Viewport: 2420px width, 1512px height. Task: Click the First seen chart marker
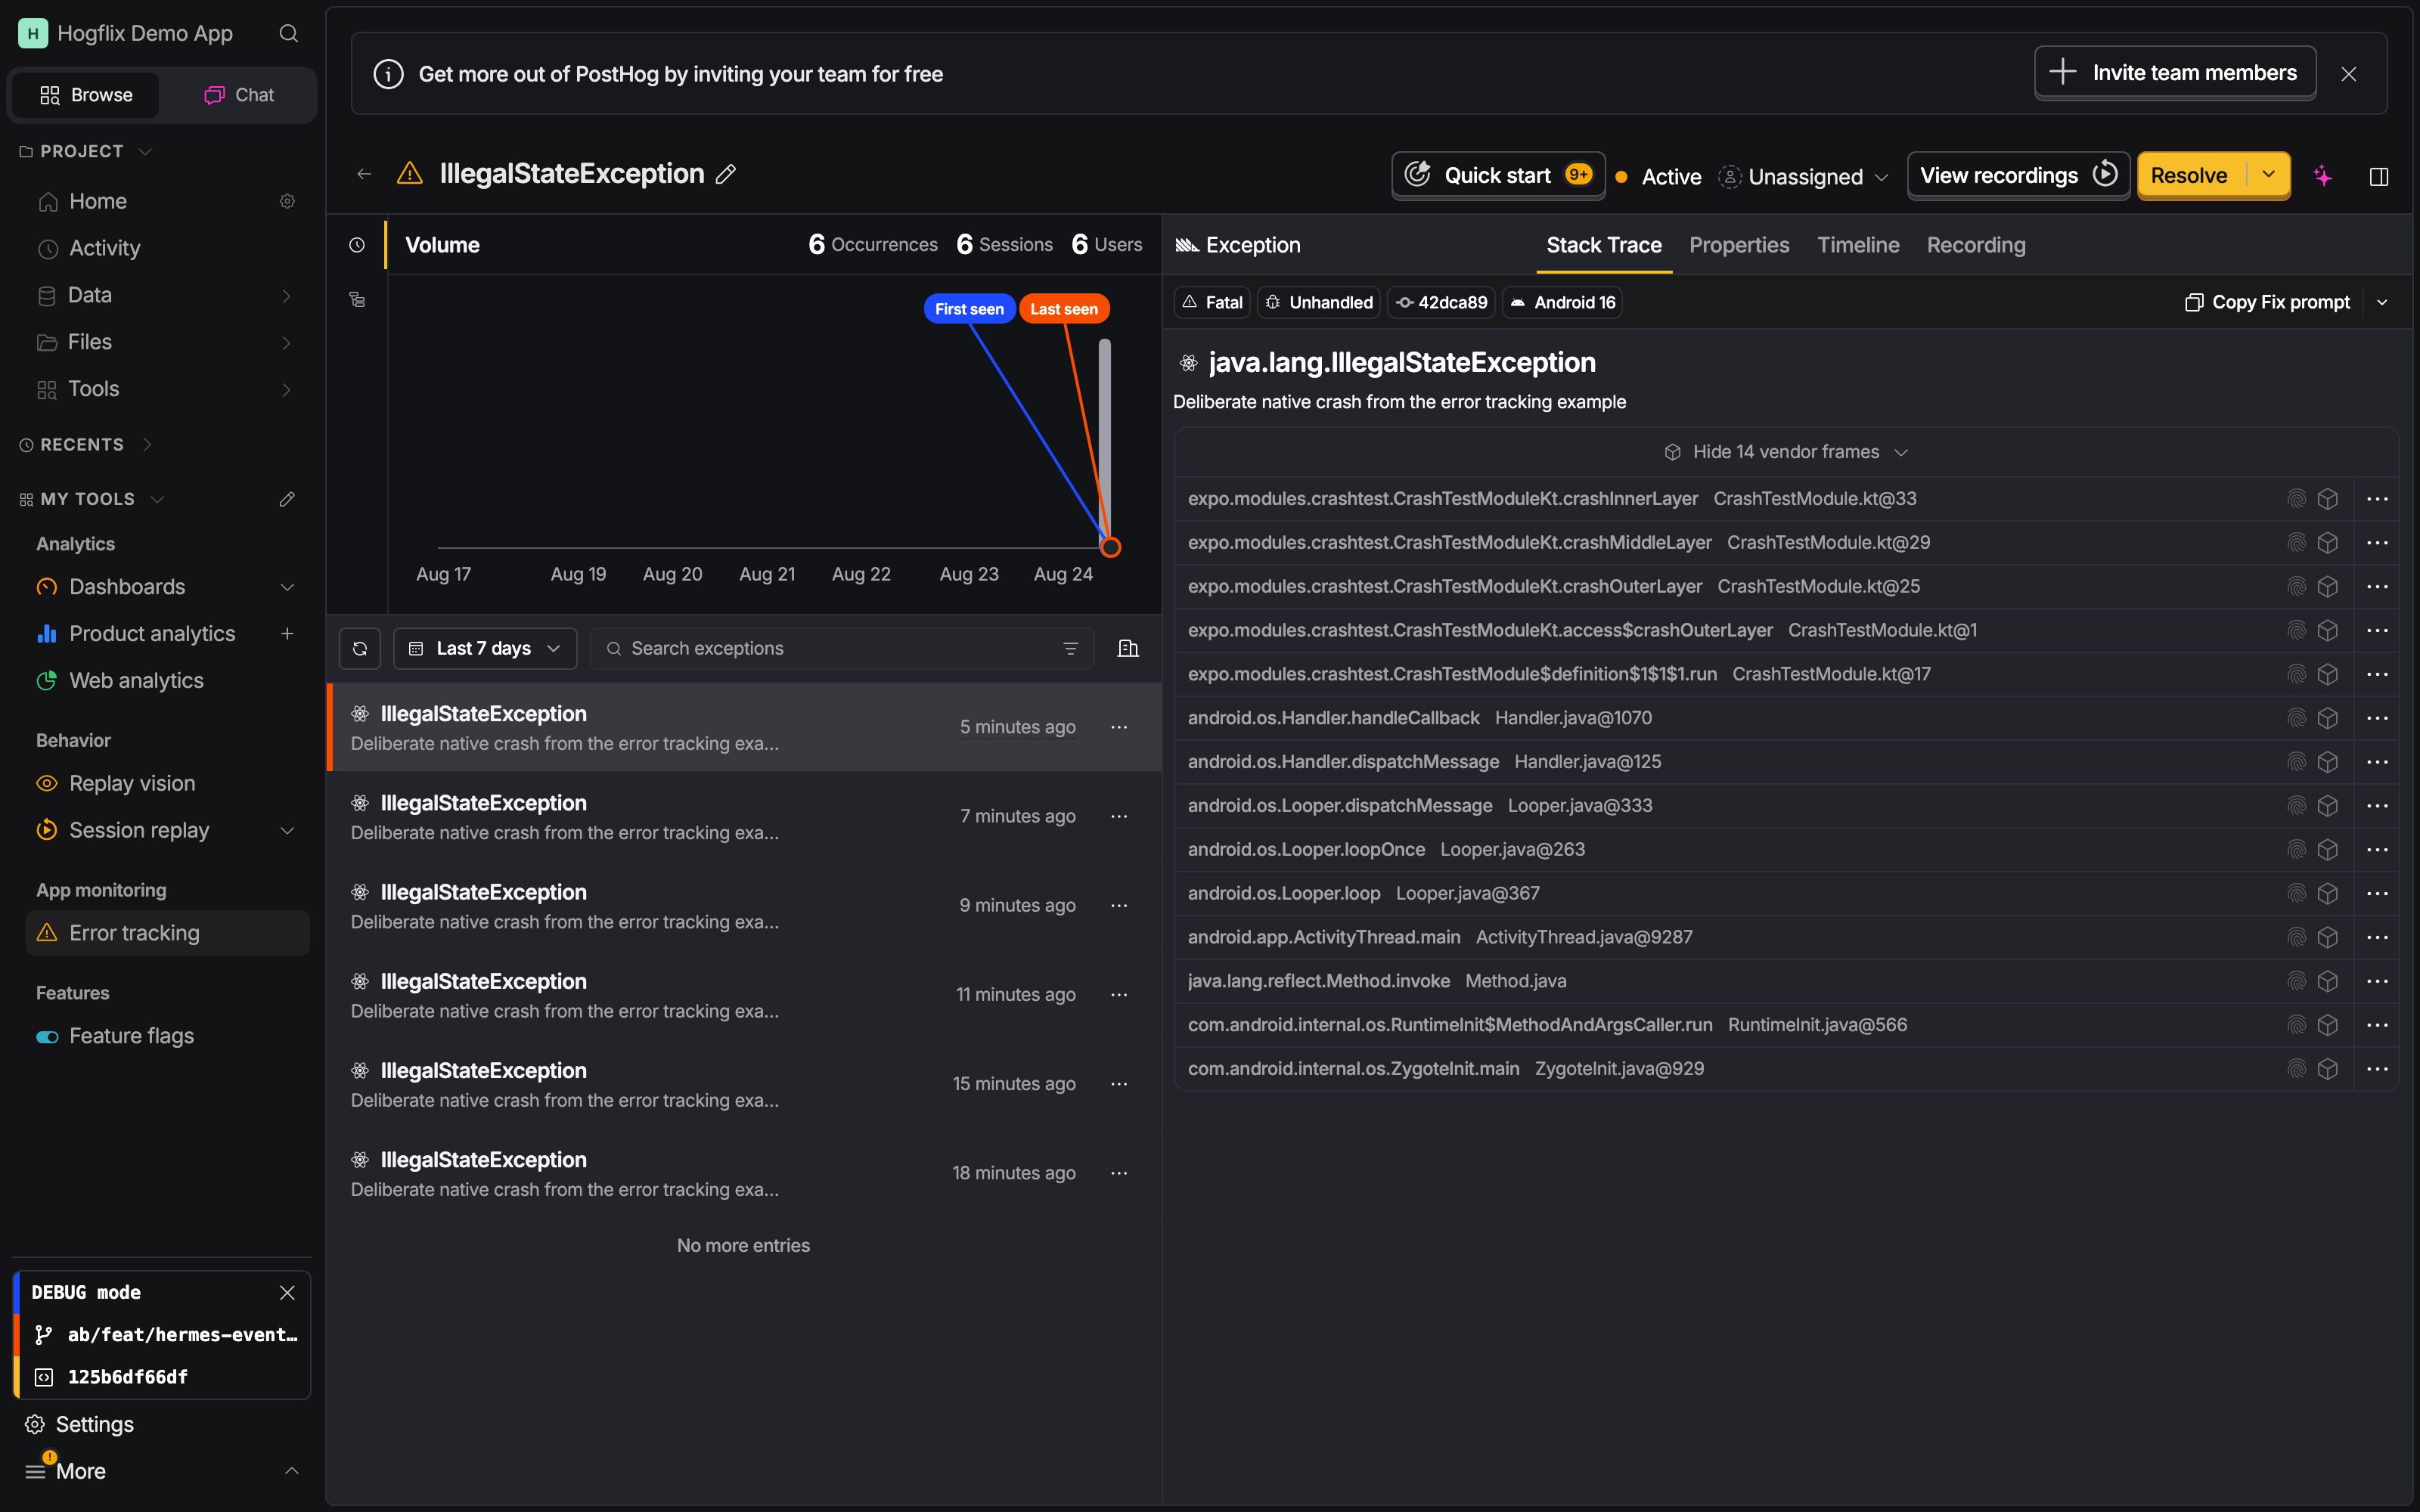(x=969, y=309)
